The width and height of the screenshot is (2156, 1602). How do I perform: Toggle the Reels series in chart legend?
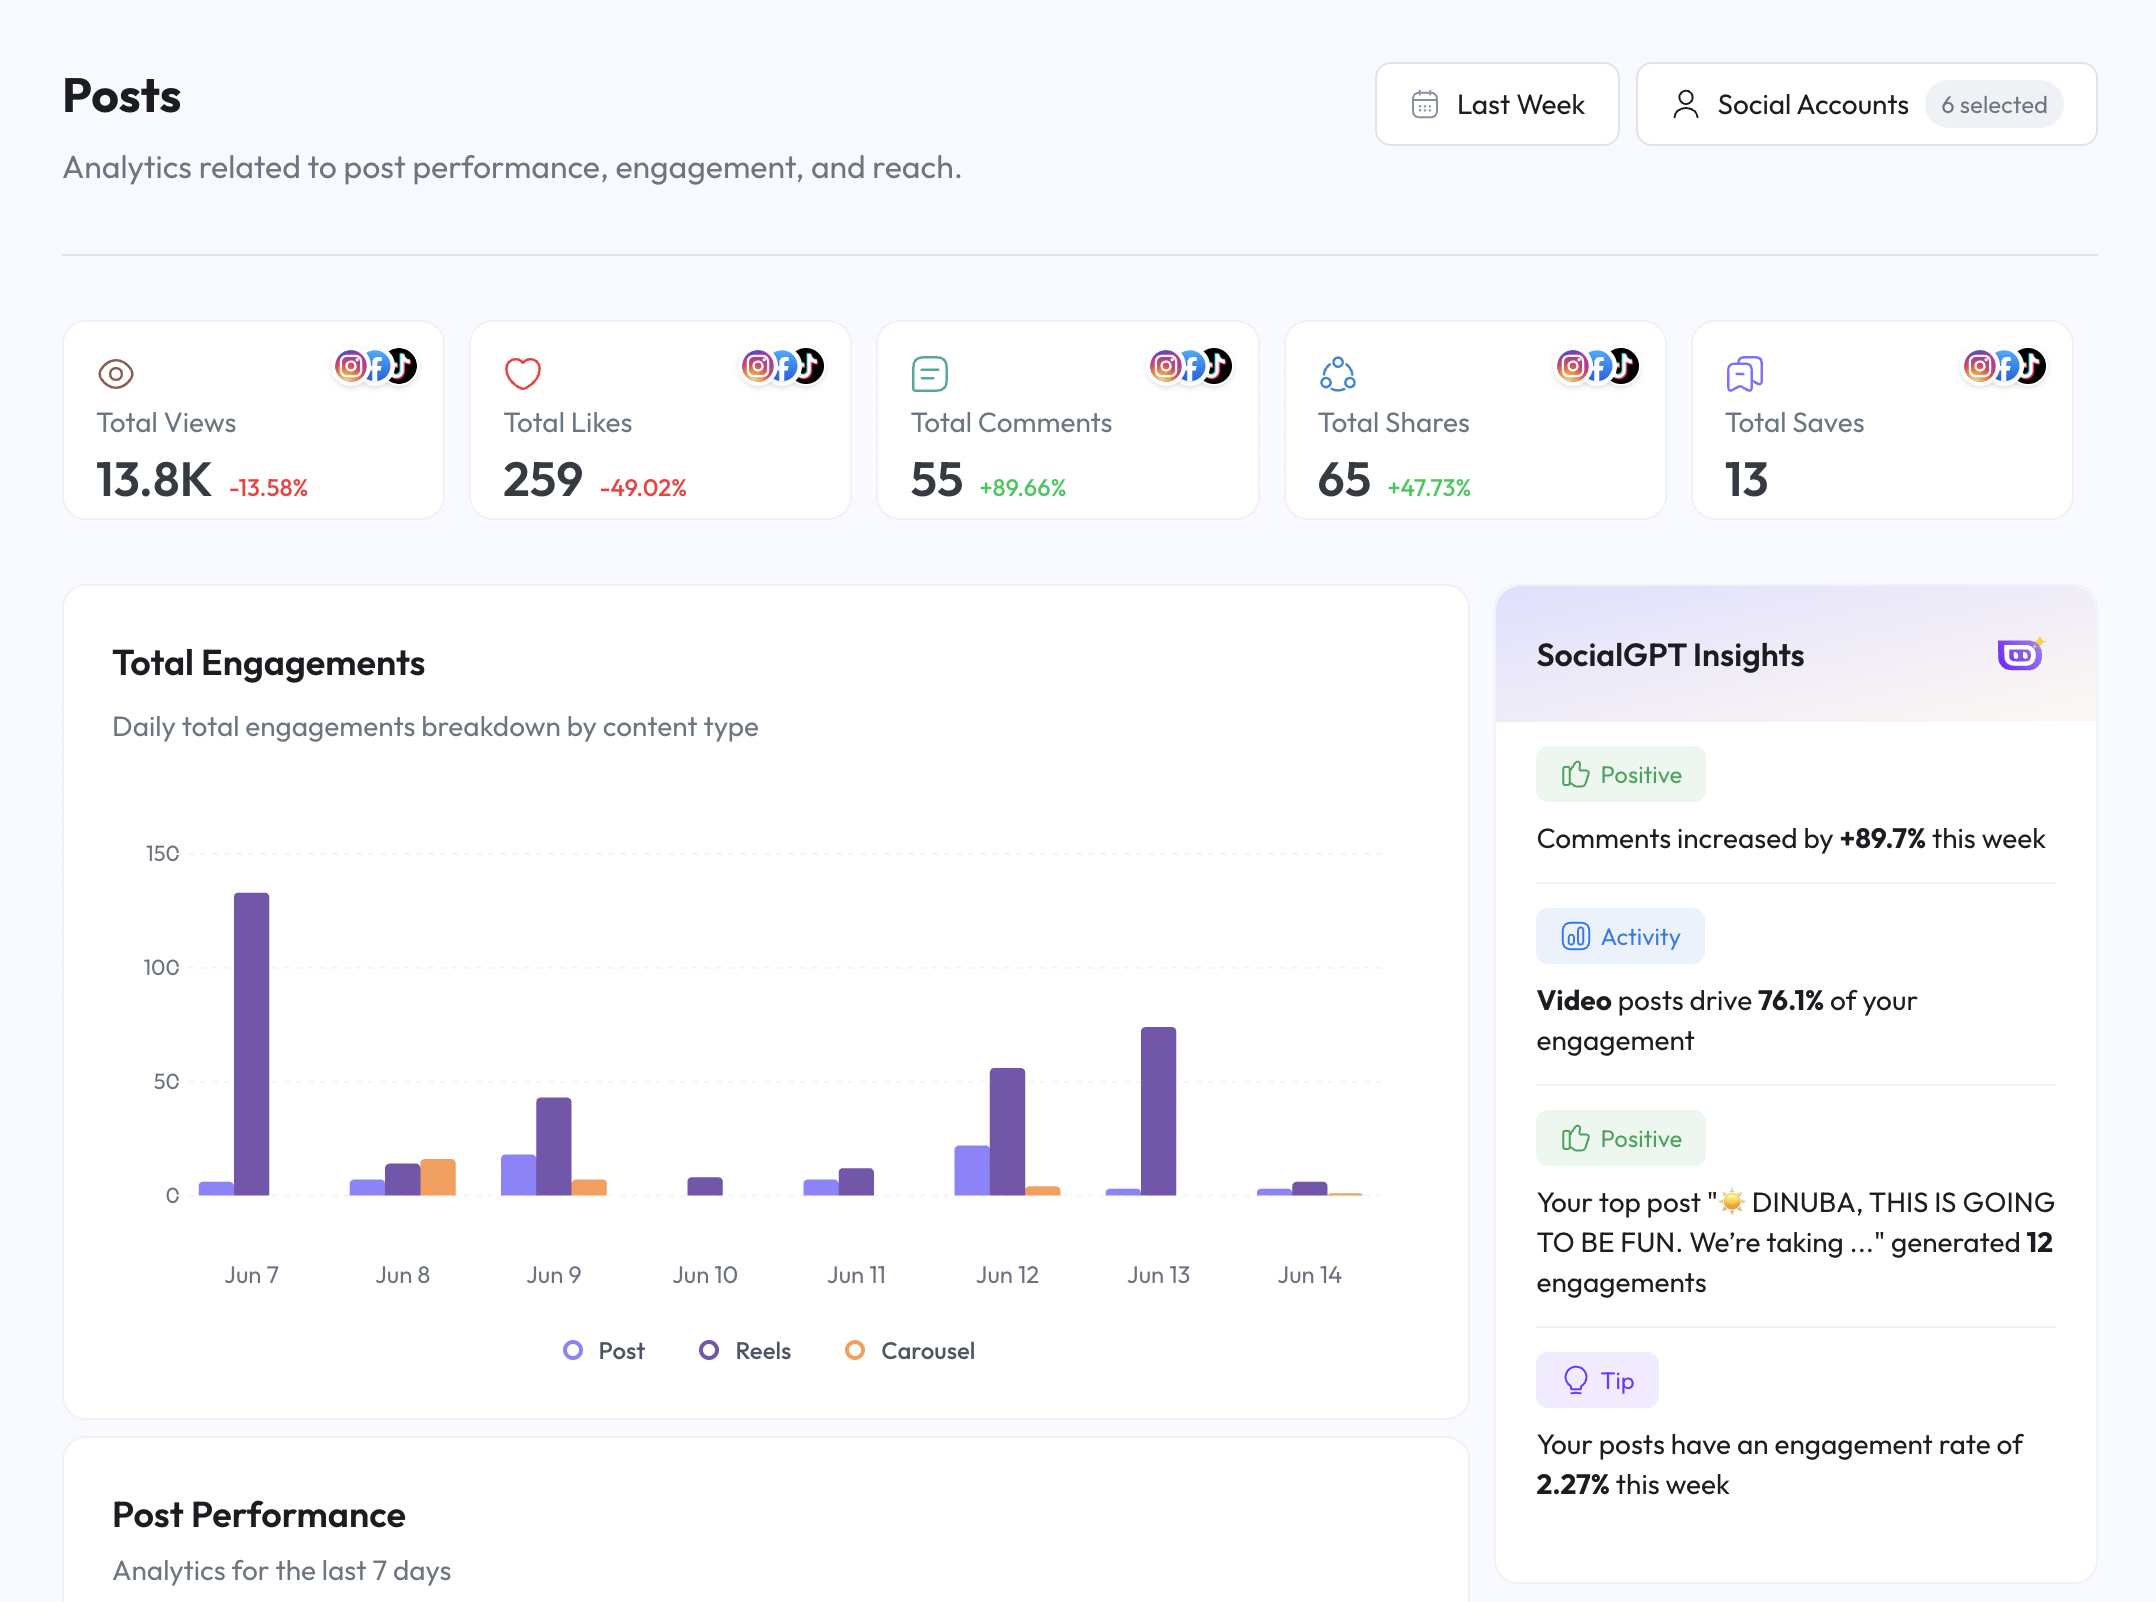745,1350
